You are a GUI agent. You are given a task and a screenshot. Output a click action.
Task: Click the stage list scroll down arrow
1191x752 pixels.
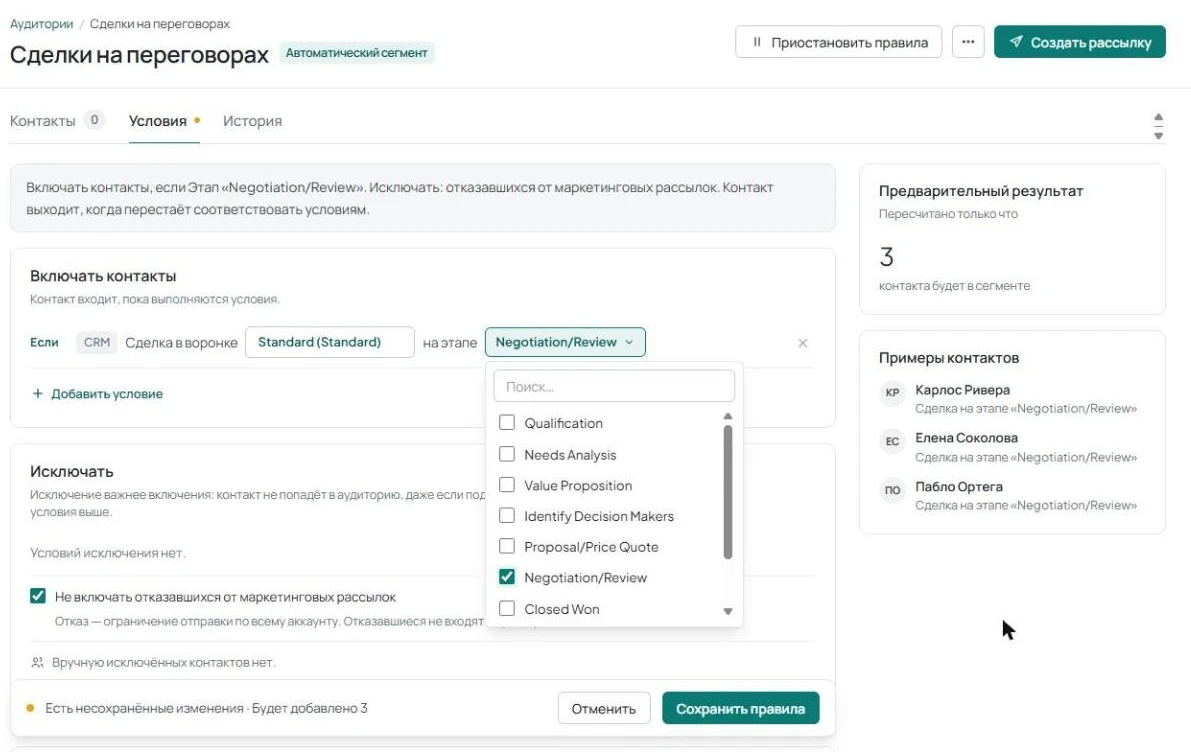tap(728, 611)
